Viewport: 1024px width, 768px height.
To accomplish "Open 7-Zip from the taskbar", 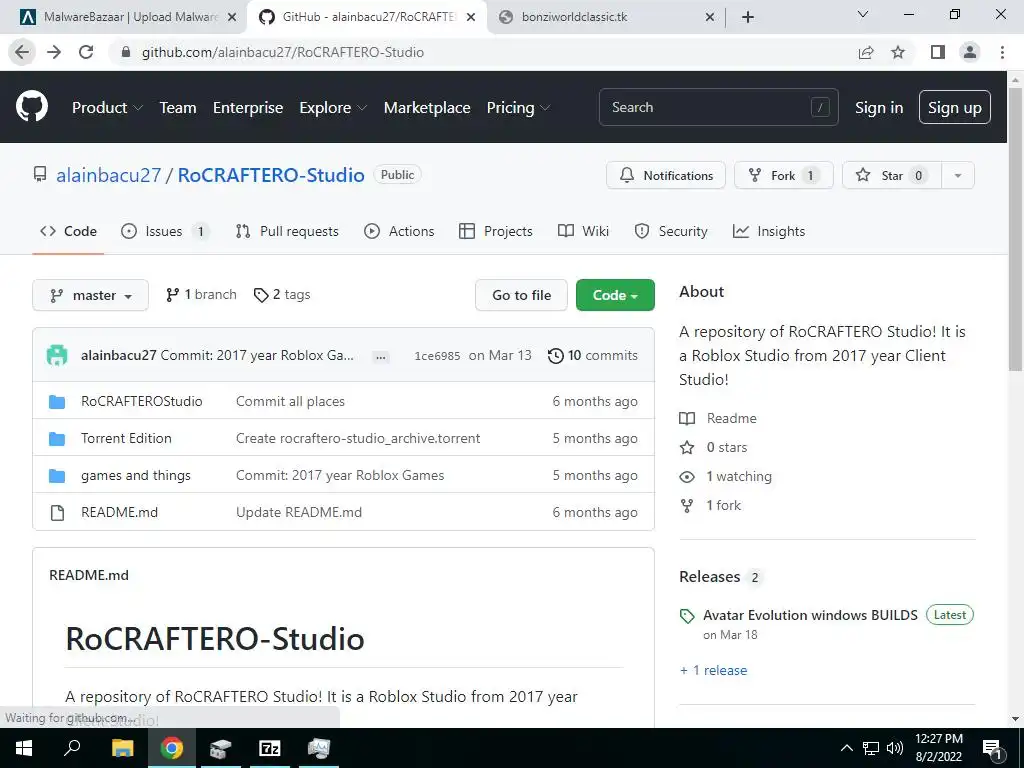I will [270, 748].
